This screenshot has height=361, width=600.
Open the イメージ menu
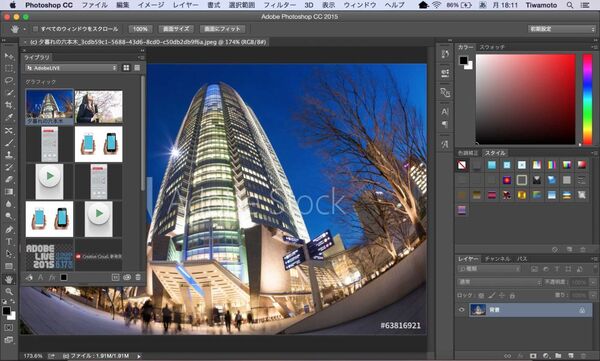pos(151,5)
